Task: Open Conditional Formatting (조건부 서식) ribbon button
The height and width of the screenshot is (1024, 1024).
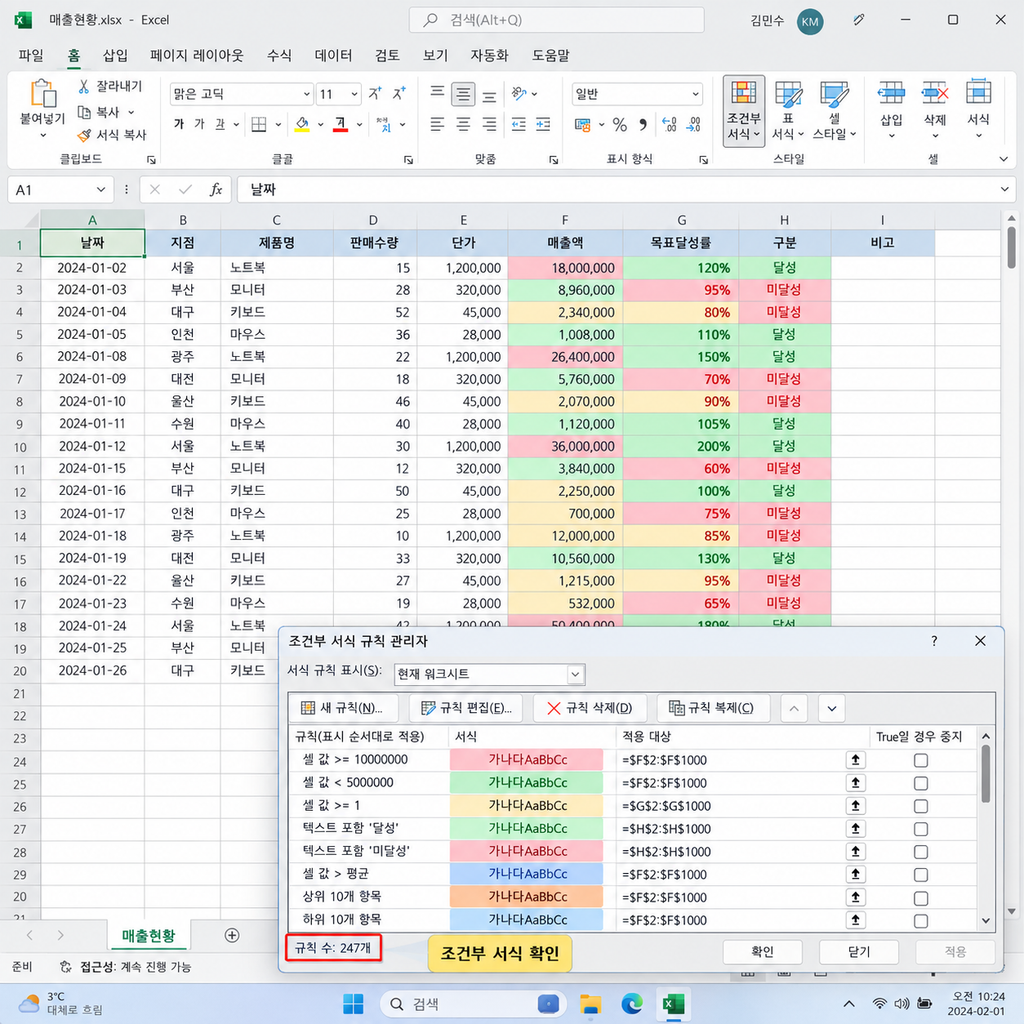Action: click(x=744, y=111)
